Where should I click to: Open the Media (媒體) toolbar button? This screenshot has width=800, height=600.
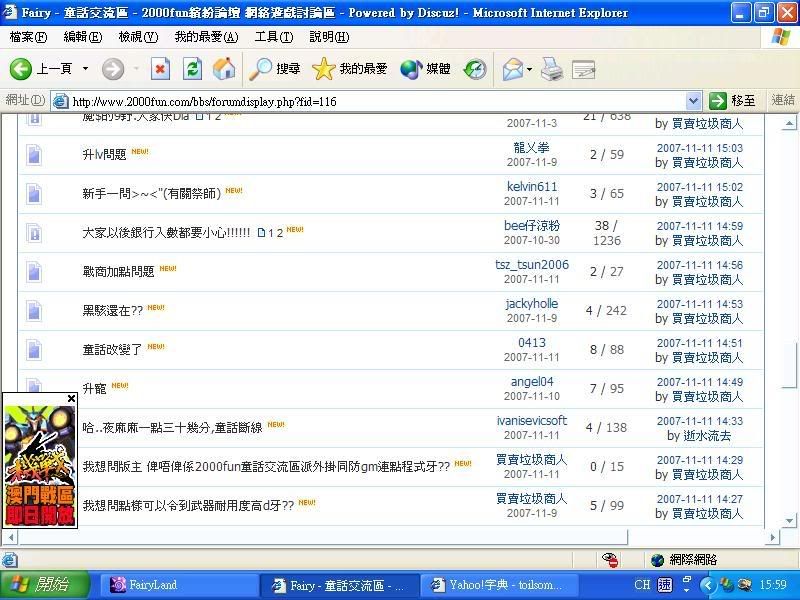click(425, 69)
